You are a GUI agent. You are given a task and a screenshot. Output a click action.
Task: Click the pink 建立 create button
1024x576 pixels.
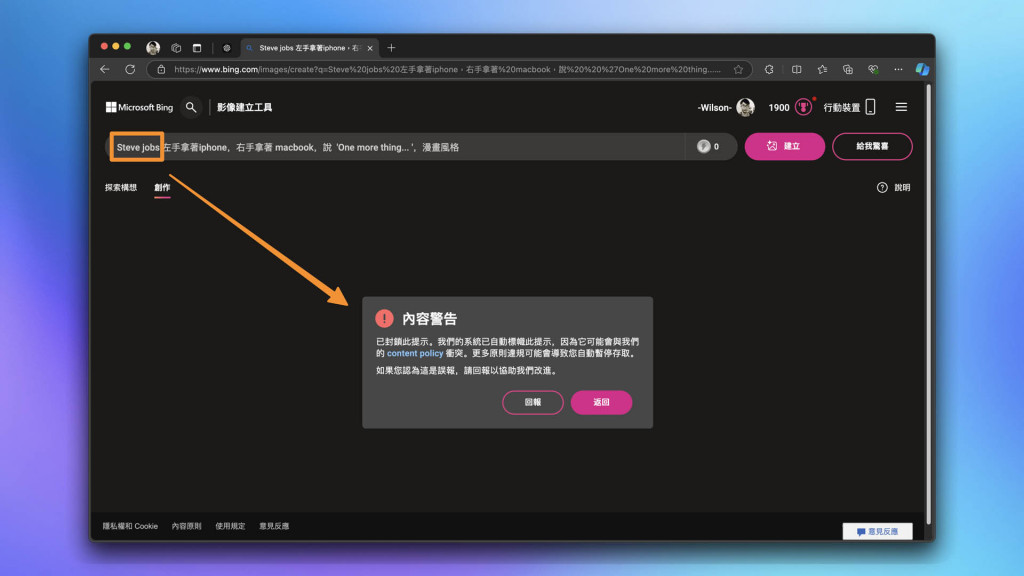click(784, 146)
